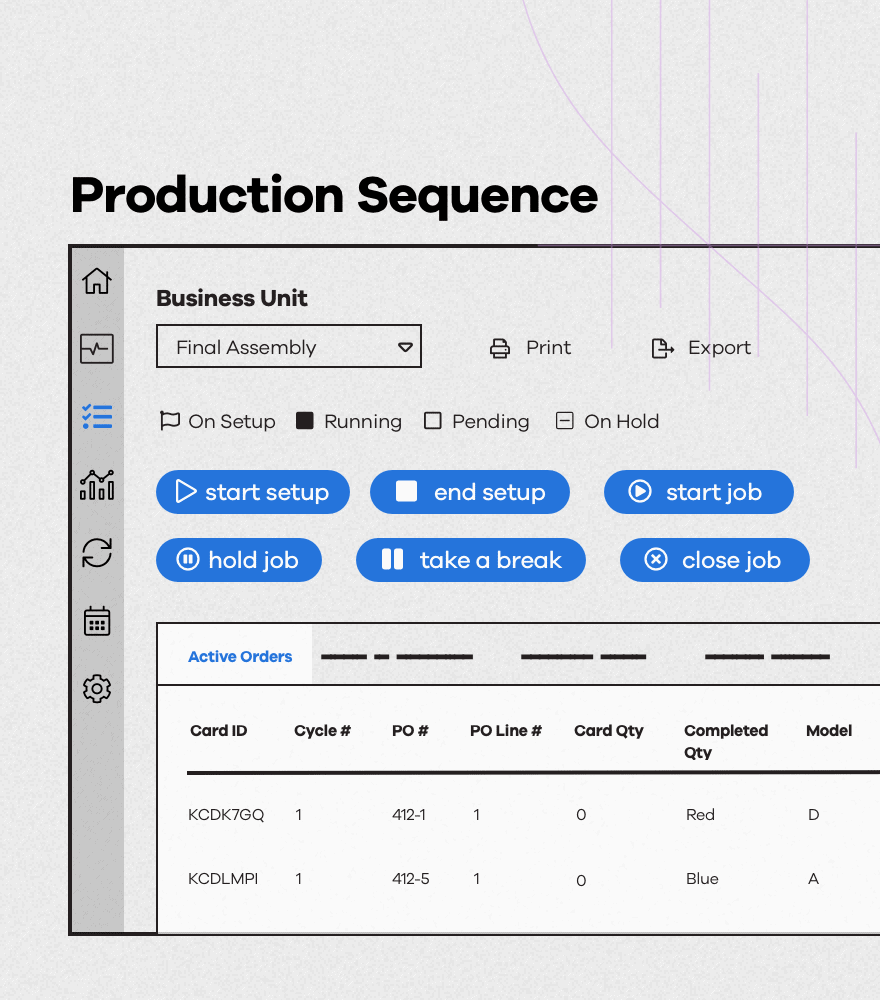
Task: Open the settings gear sidebar icon
Action: [97, 689]
